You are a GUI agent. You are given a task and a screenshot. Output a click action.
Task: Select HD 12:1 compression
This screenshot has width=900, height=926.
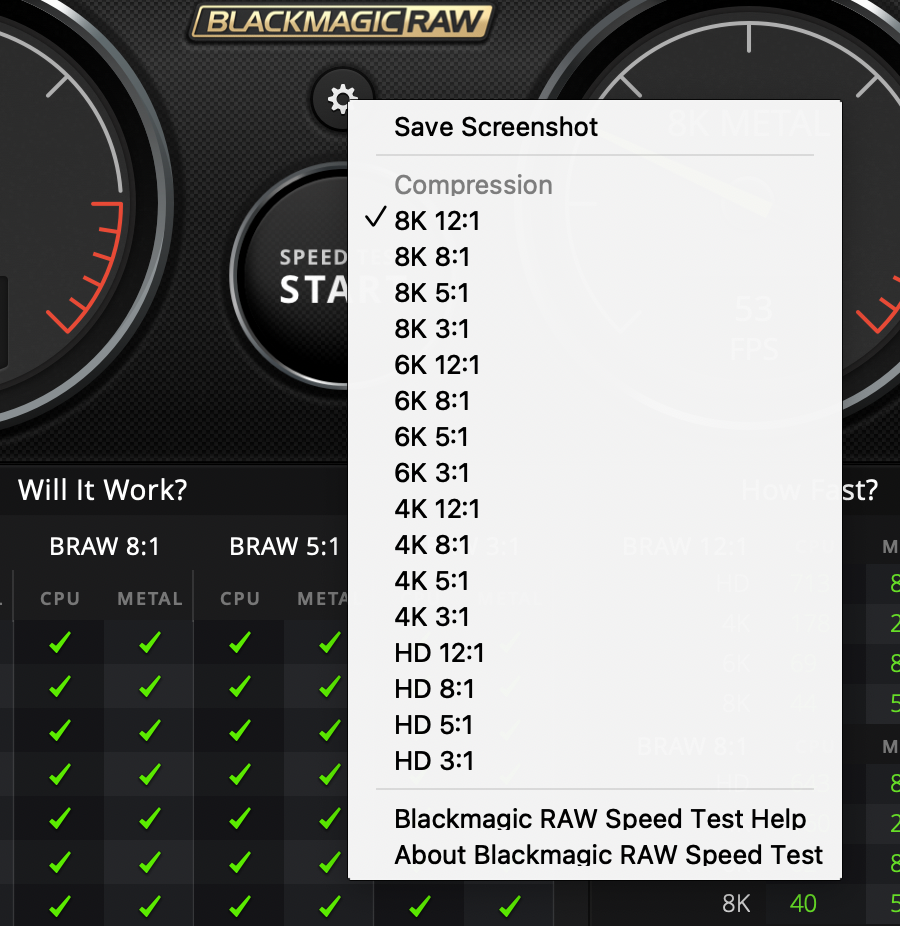coord(595,653)
